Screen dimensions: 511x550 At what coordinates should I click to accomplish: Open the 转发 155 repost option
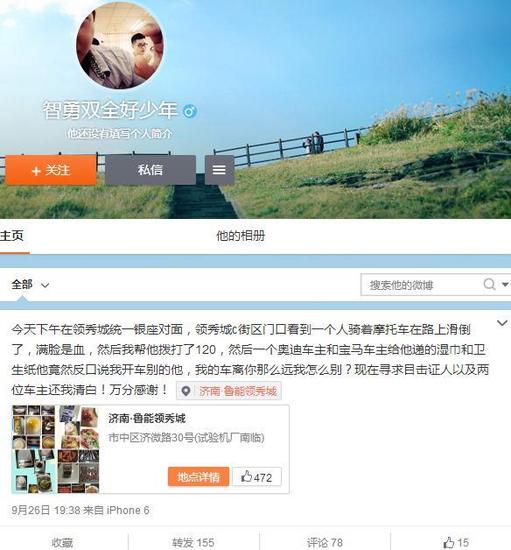coord(193,542)
